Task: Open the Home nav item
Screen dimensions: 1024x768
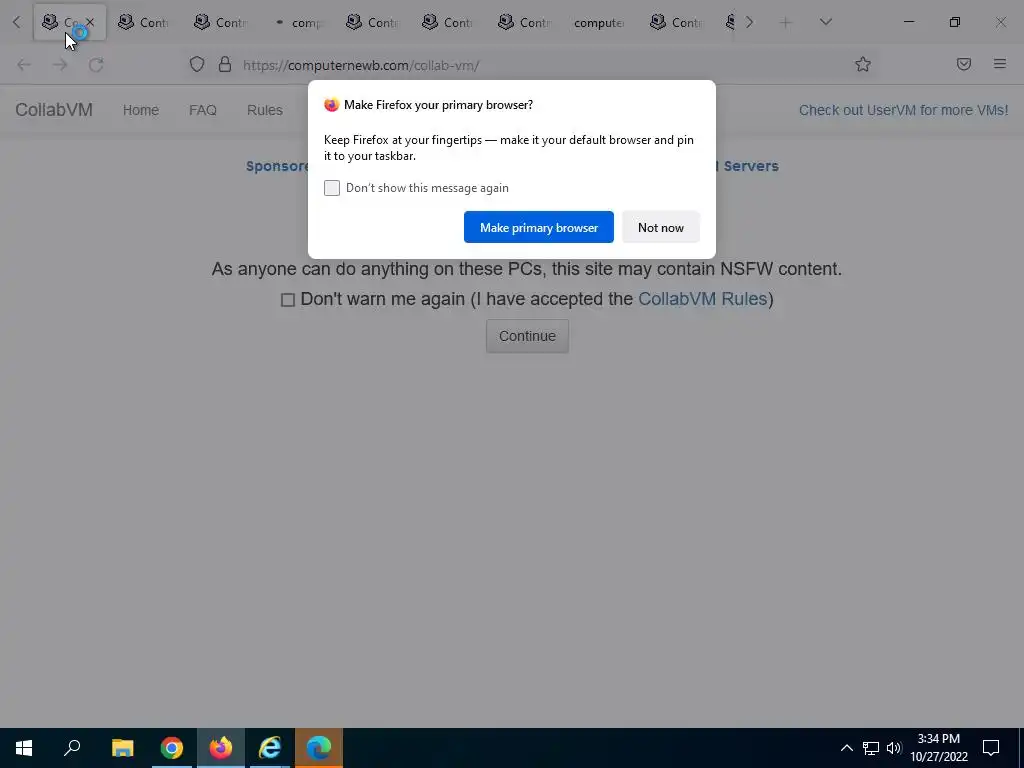Action: click(141, 110)
